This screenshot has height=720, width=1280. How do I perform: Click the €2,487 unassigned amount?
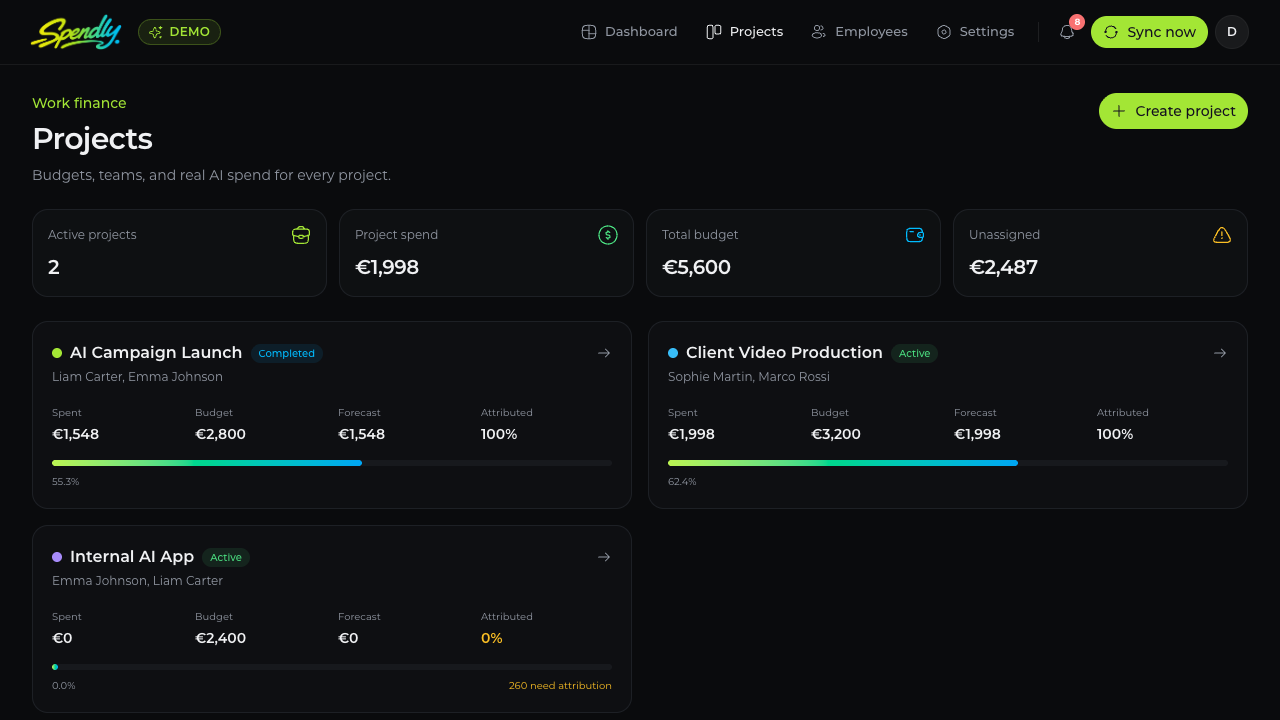[x=1003, y=267]
